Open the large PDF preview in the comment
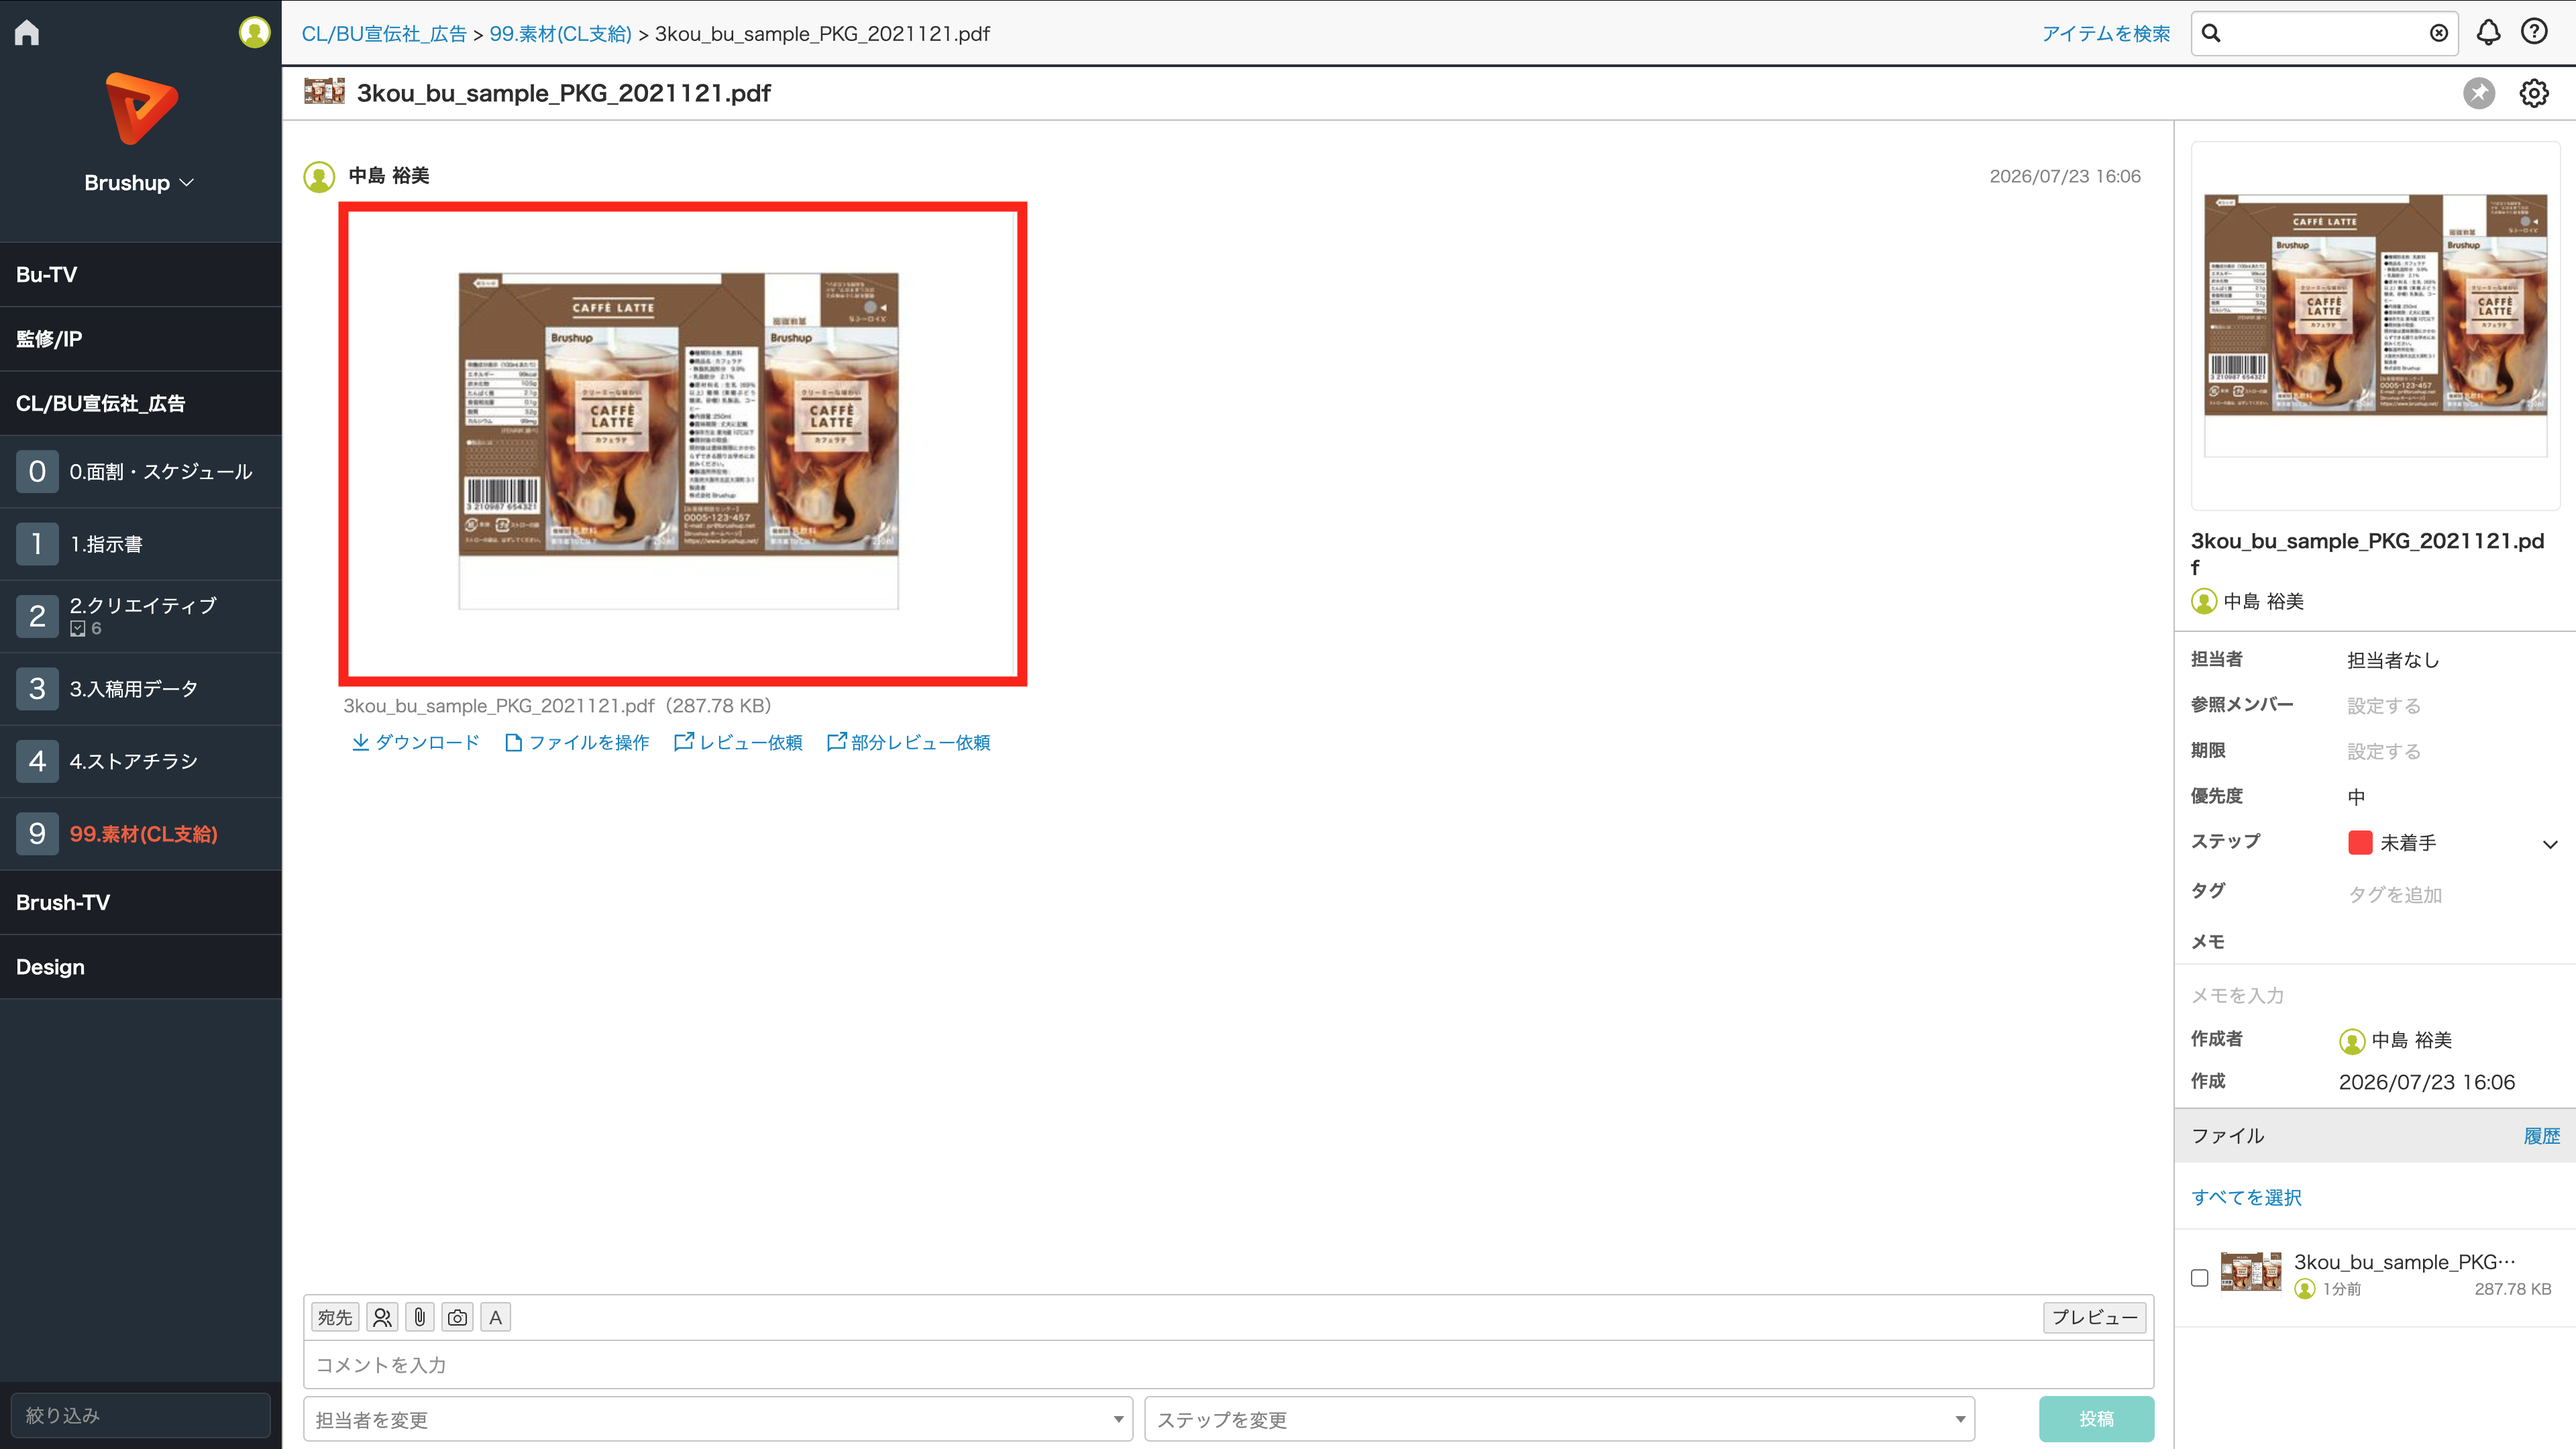Screen dimensions: 2576x1449 (683, 444)
